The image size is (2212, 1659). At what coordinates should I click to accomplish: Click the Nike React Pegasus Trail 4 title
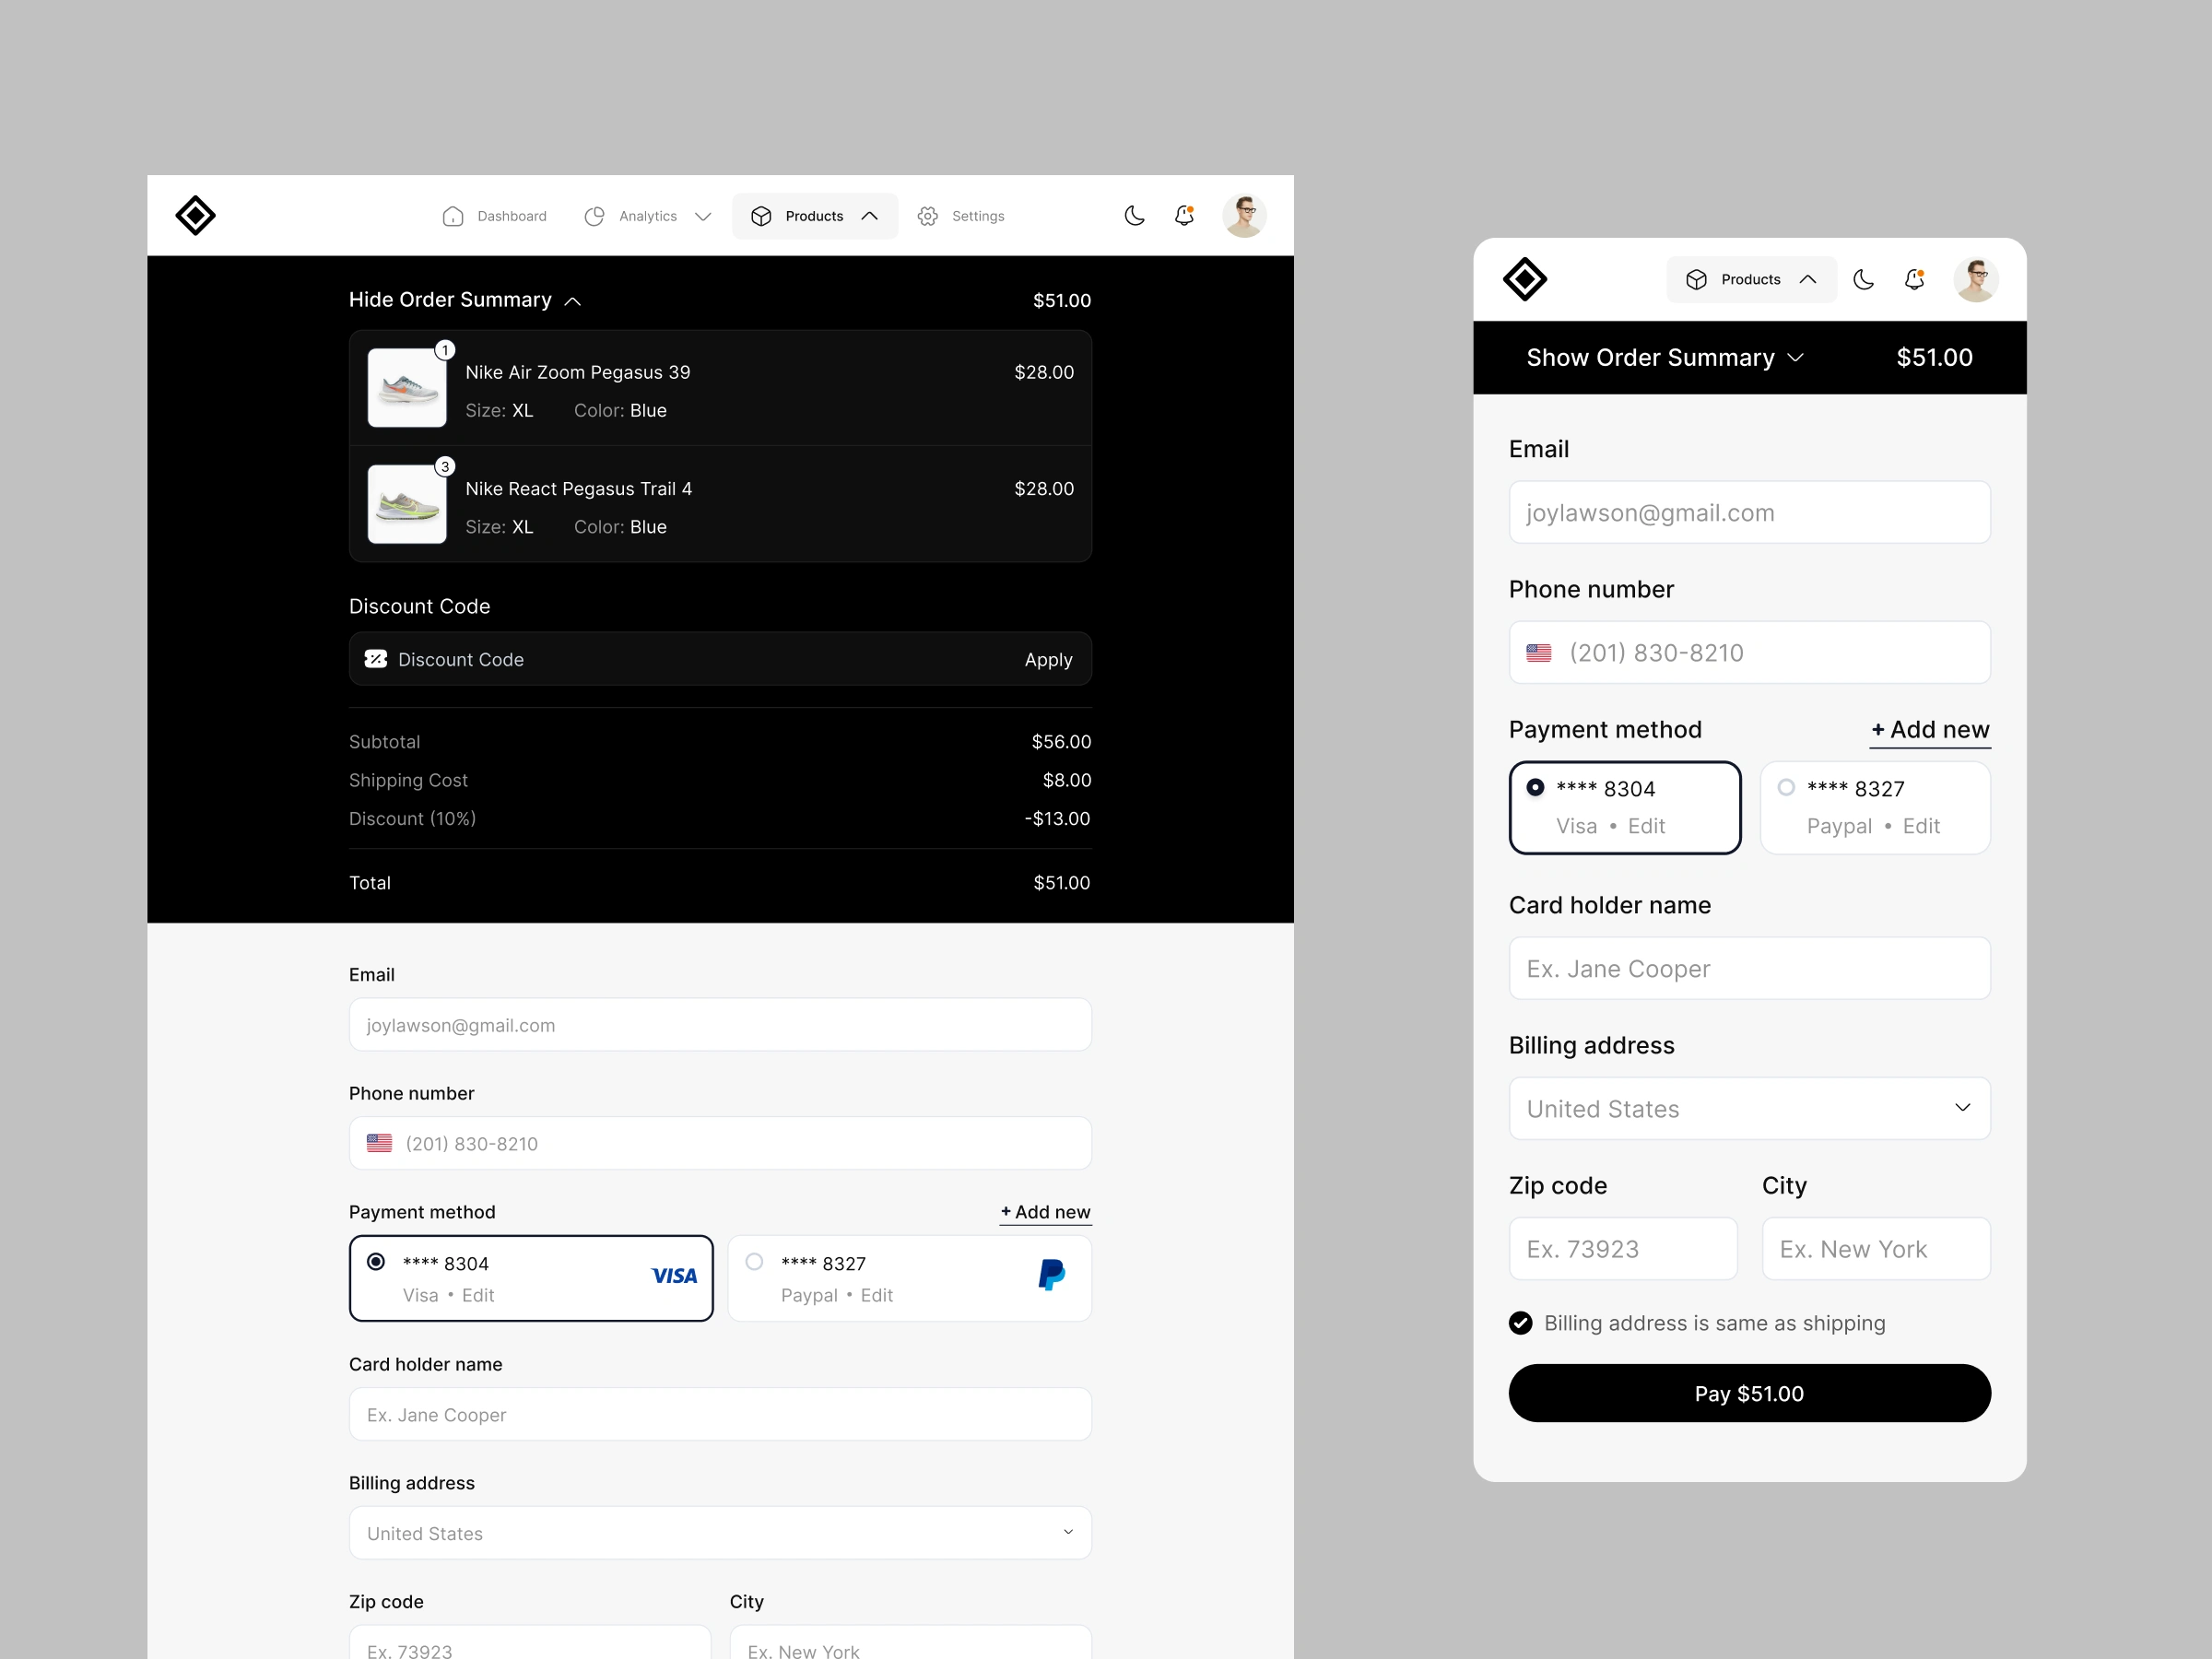(x=579, y=489)
